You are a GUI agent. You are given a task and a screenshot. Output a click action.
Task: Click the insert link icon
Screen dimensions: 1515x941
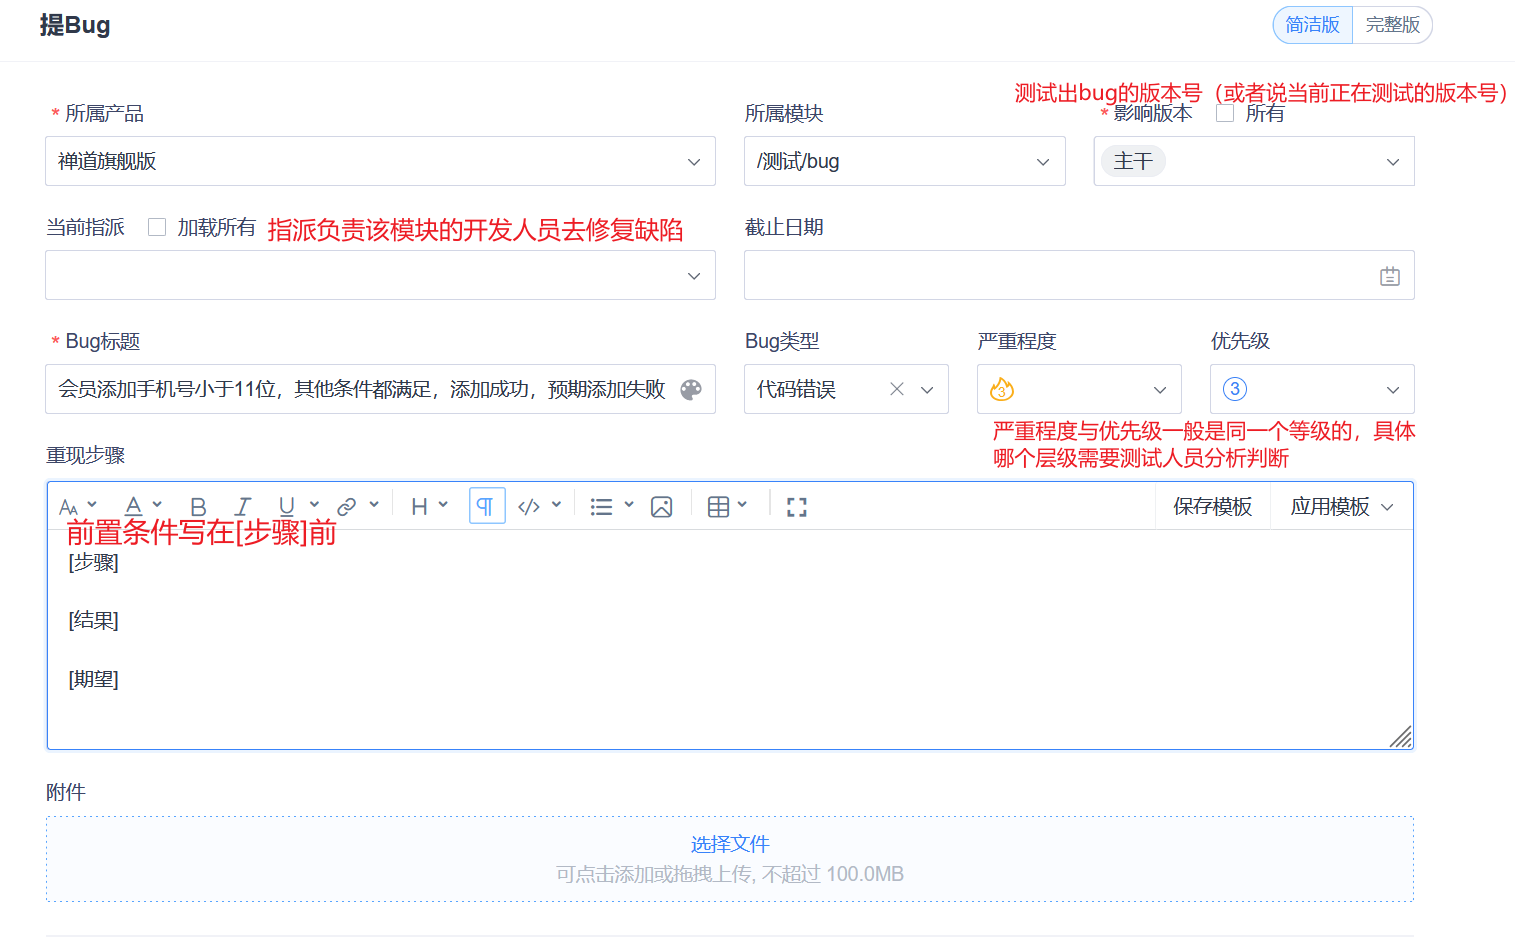click(347, 507)
